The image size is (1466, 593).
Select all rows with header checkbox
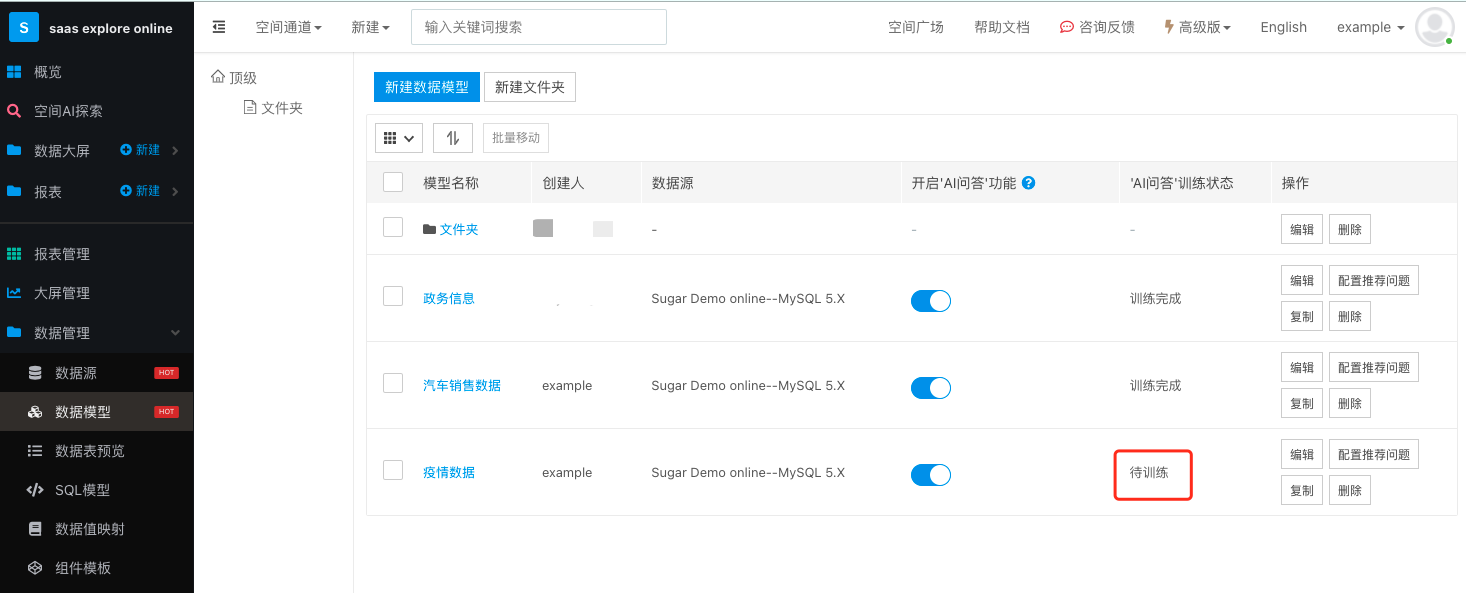click(x=393, y=182)
